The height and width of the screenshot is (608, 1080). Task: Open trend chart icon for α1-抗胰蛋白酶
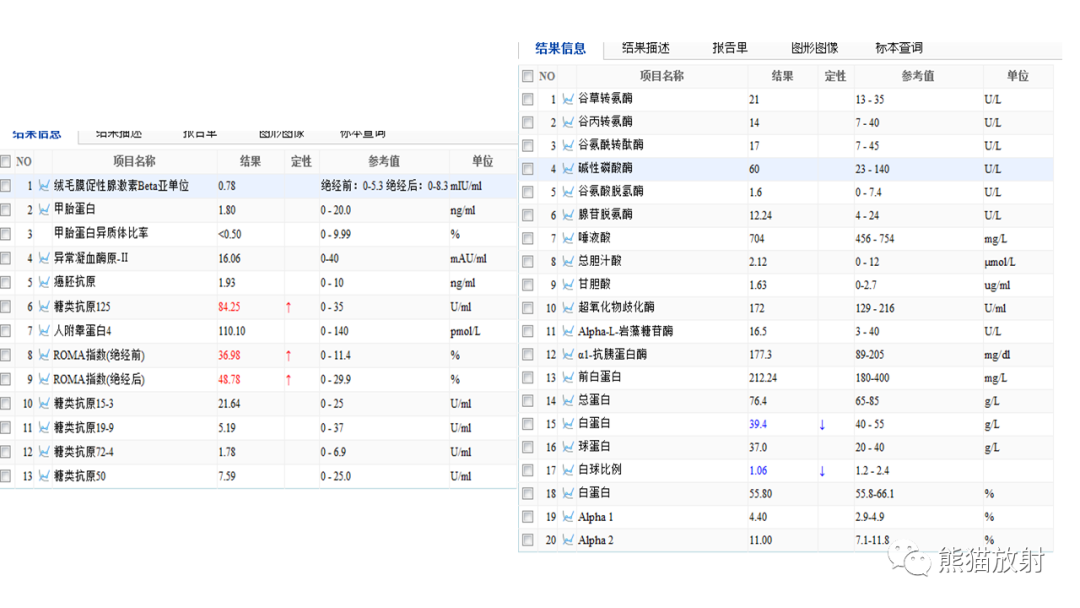(568, 355)
